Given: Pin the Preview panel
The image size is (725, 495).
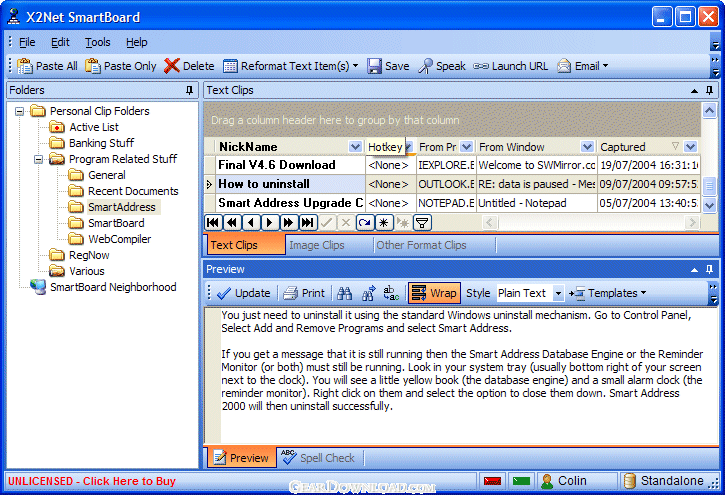Looking at the screenshot, I should point(709,269).
